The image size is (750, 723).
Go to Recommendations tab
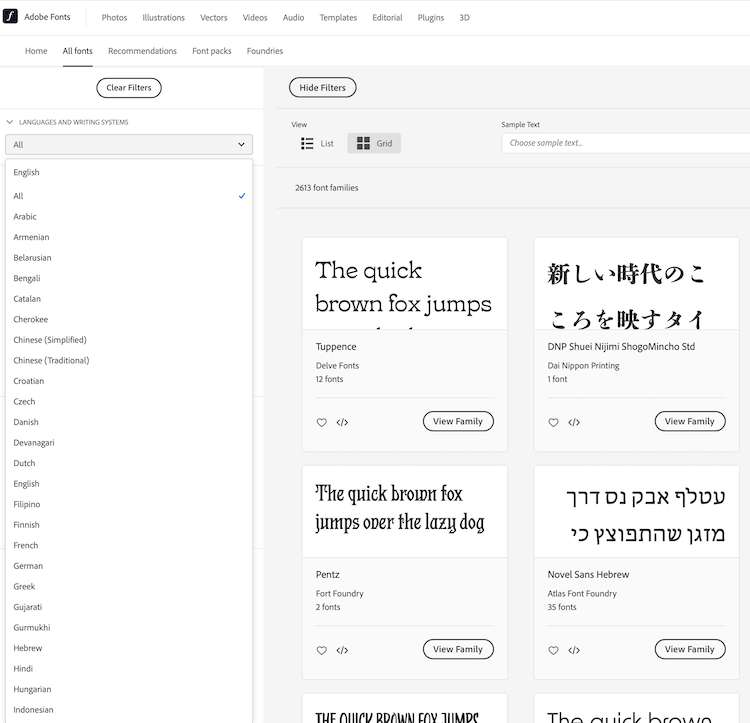142,51
